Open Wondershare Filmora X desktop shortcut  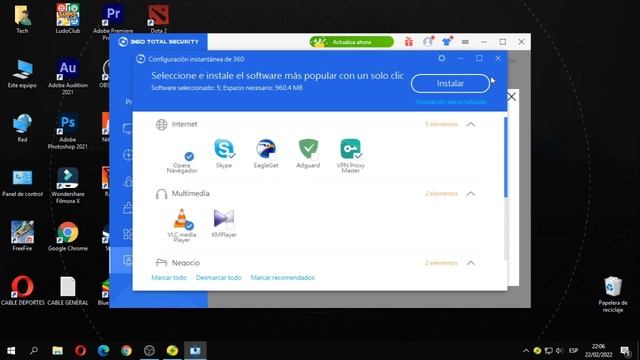68,186
